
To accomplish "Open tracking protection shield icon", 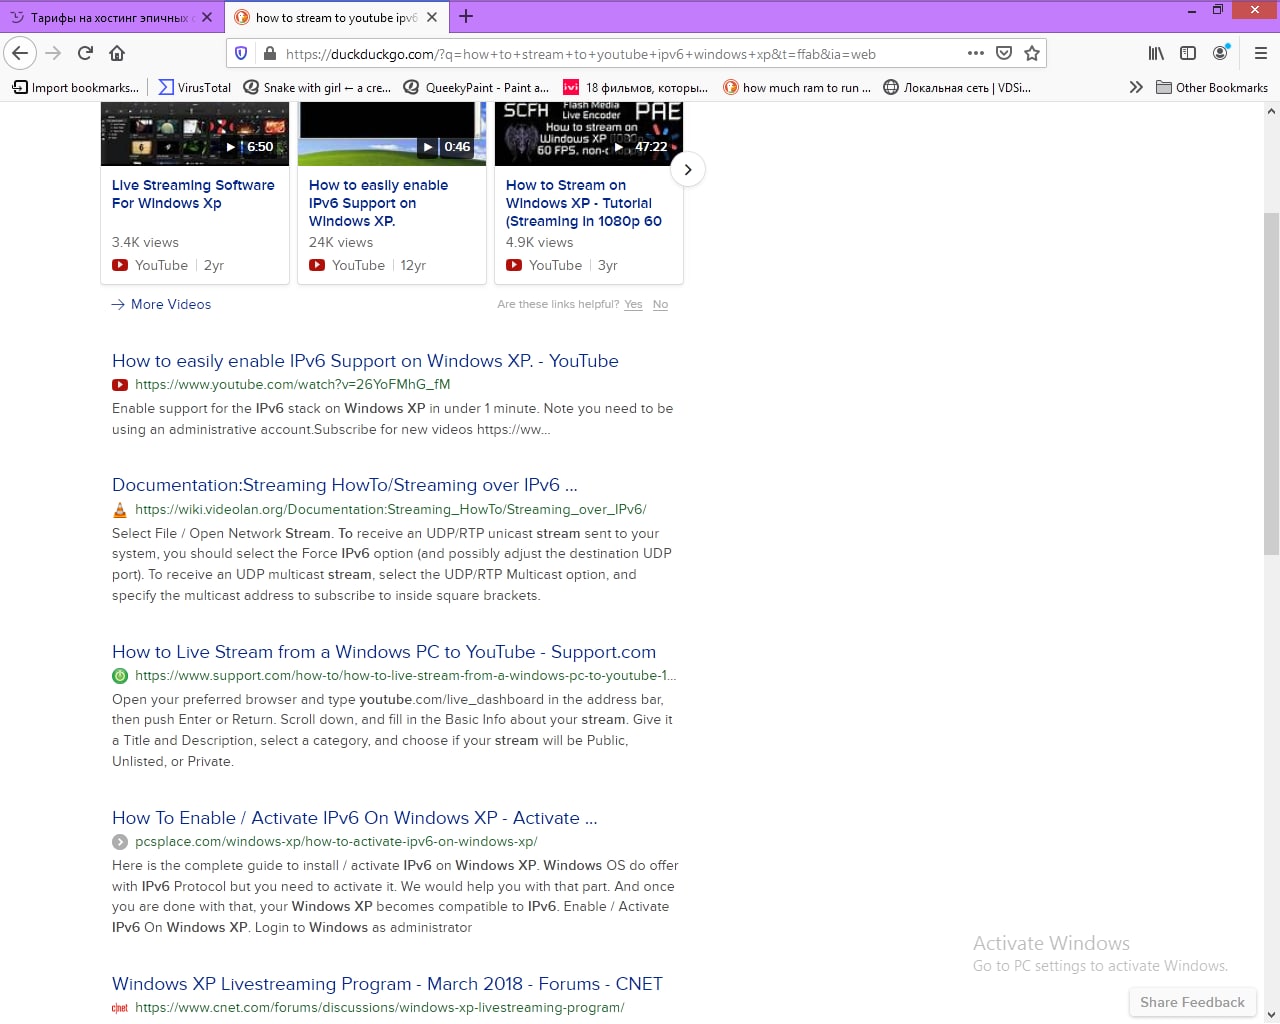I will pyautogui.click(x=241, y=53).
